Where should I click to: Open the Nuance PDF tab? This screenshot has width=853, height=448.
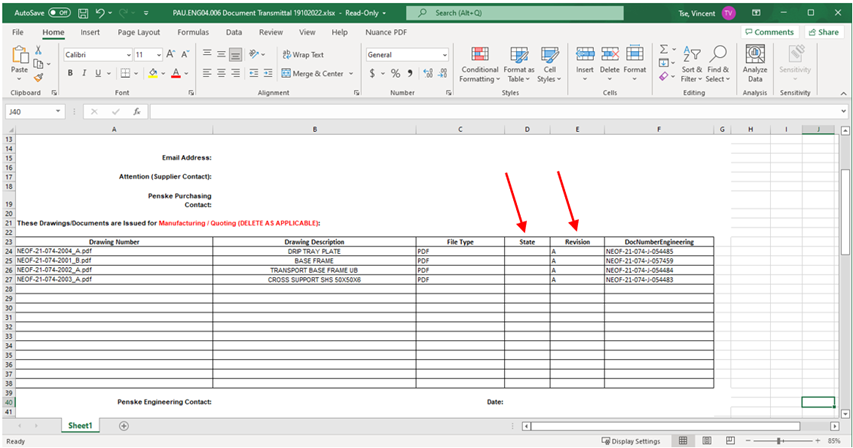coord(386,32)
